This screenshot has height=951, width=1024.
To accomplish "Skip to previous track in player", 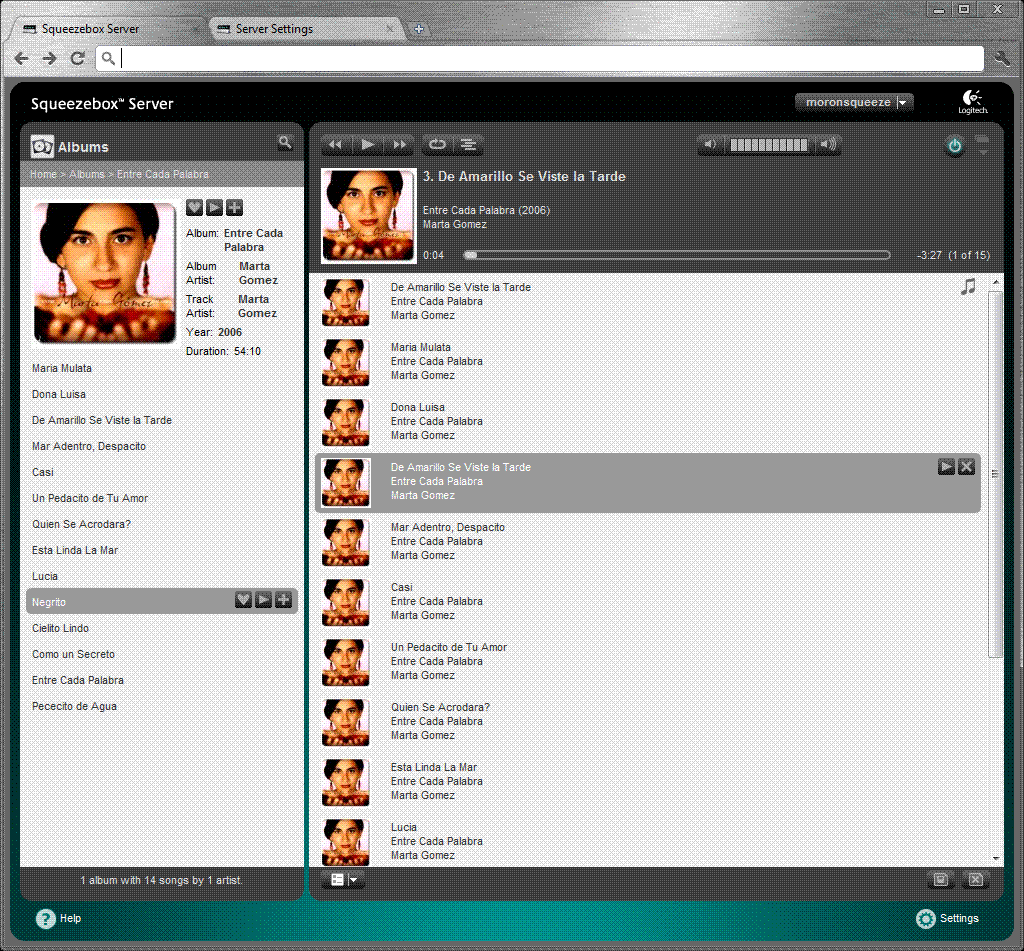I will point(335,145).
